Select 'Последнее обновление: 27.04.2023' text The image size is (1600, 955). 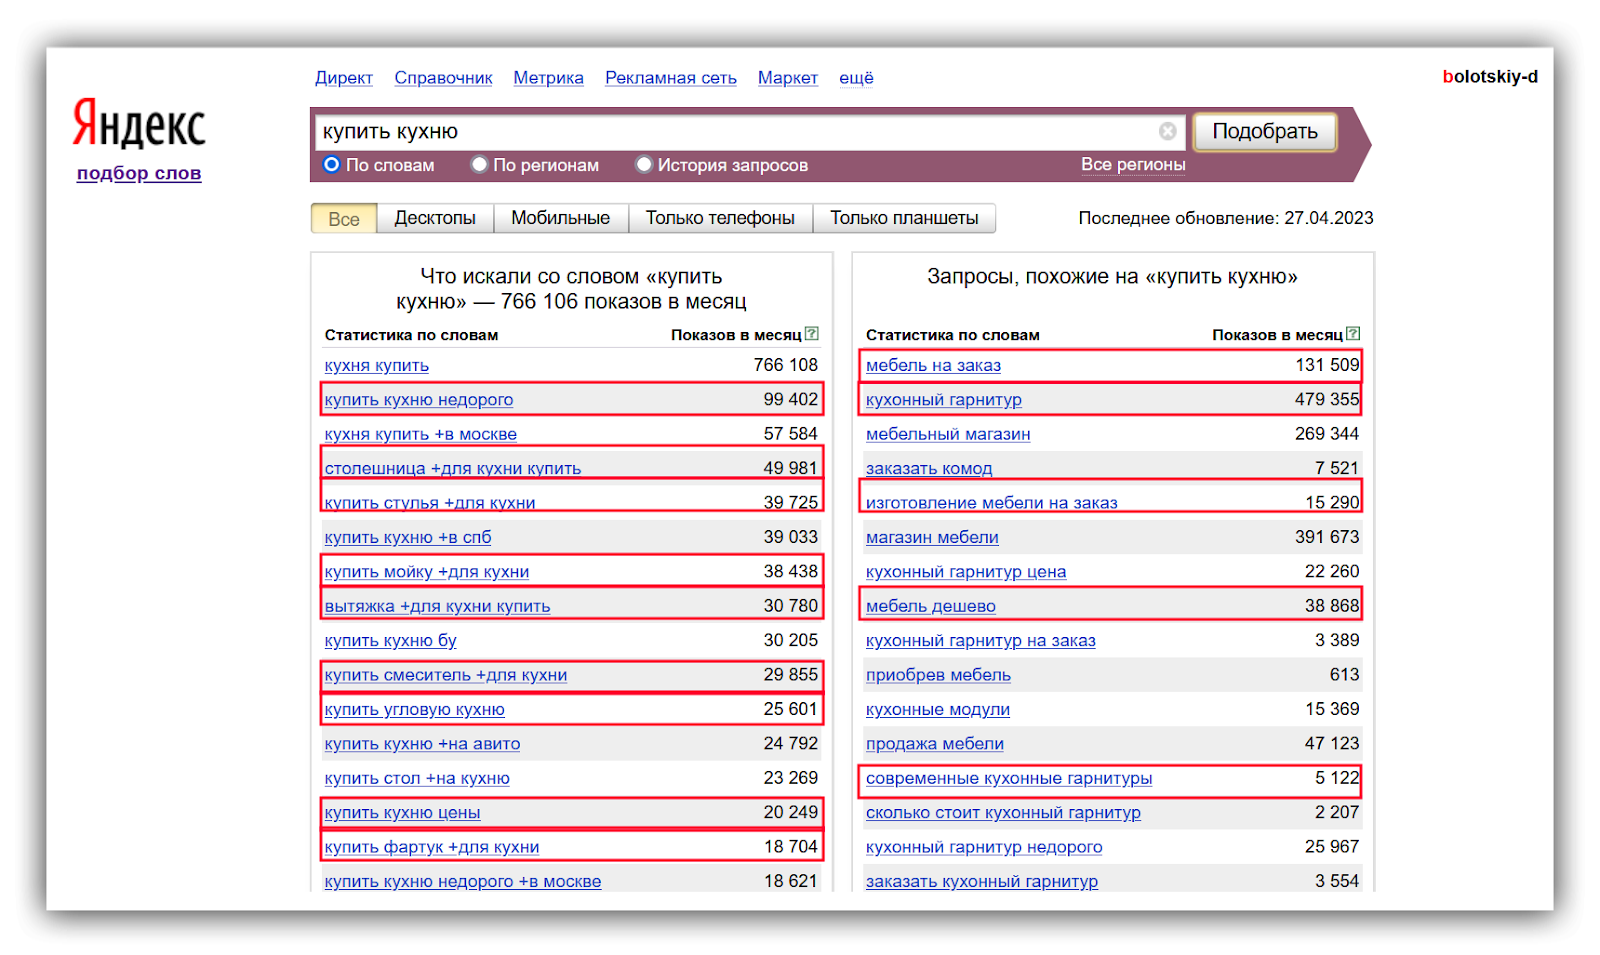[x=1226, y=218]
